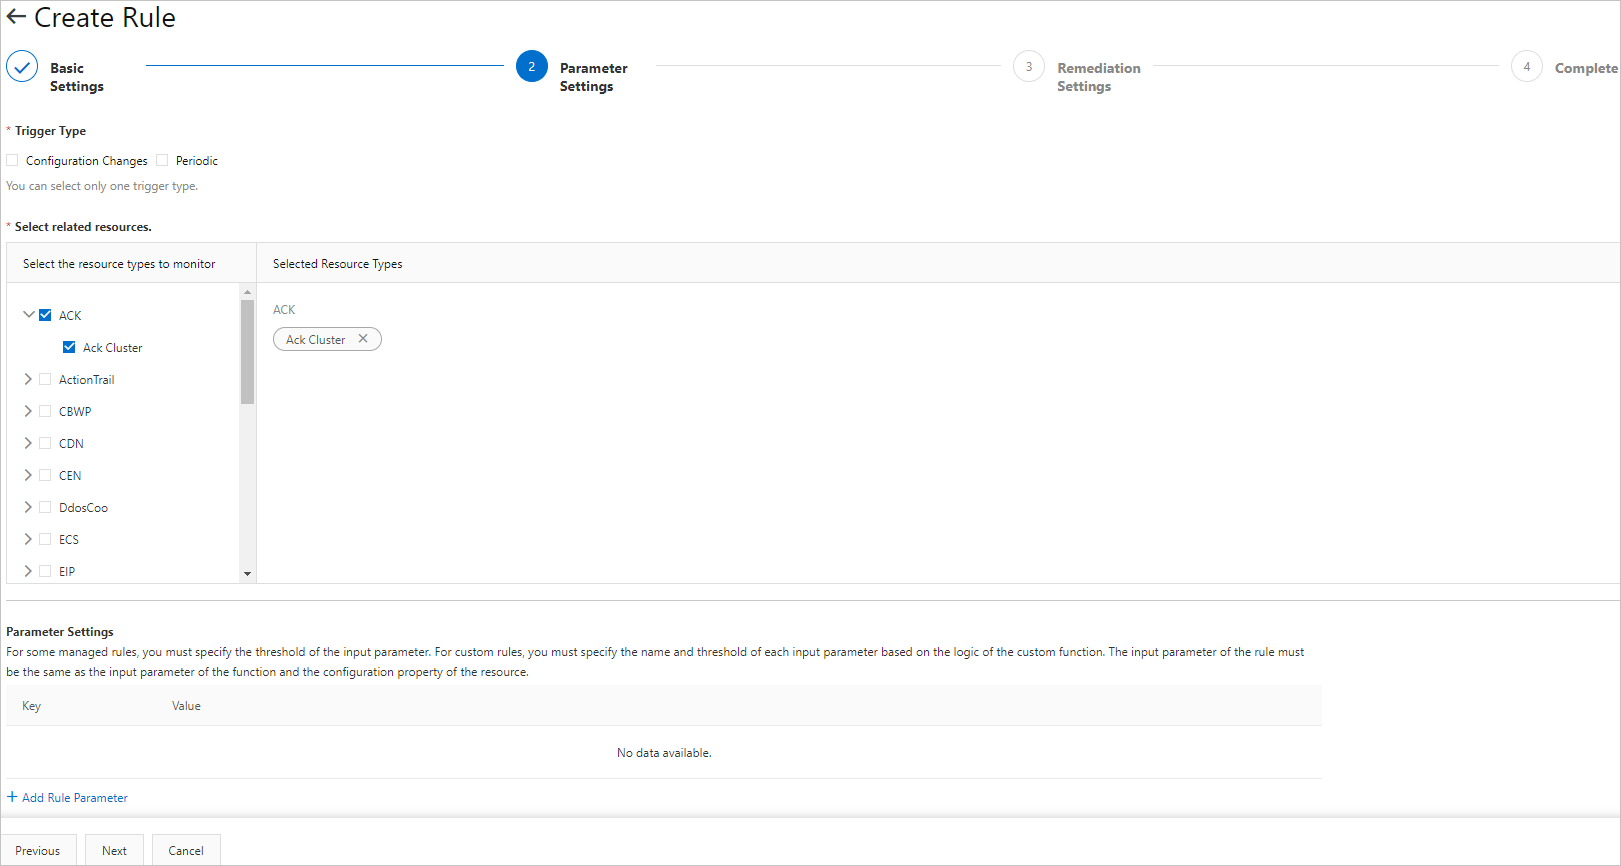This screenshot has height=866, width=1621.
Task: Click the Previous button
Action: (x=37, y=850)
